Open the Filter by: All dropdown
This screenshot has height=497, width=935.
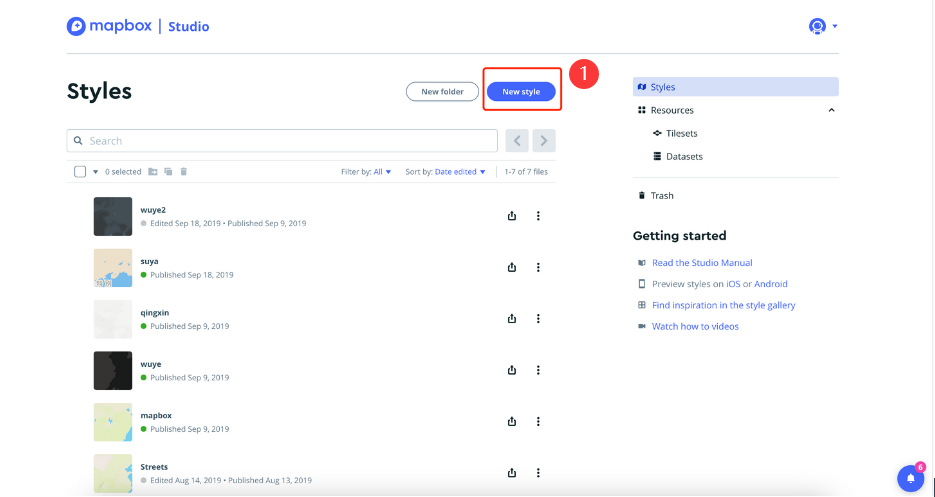point(366,172)
